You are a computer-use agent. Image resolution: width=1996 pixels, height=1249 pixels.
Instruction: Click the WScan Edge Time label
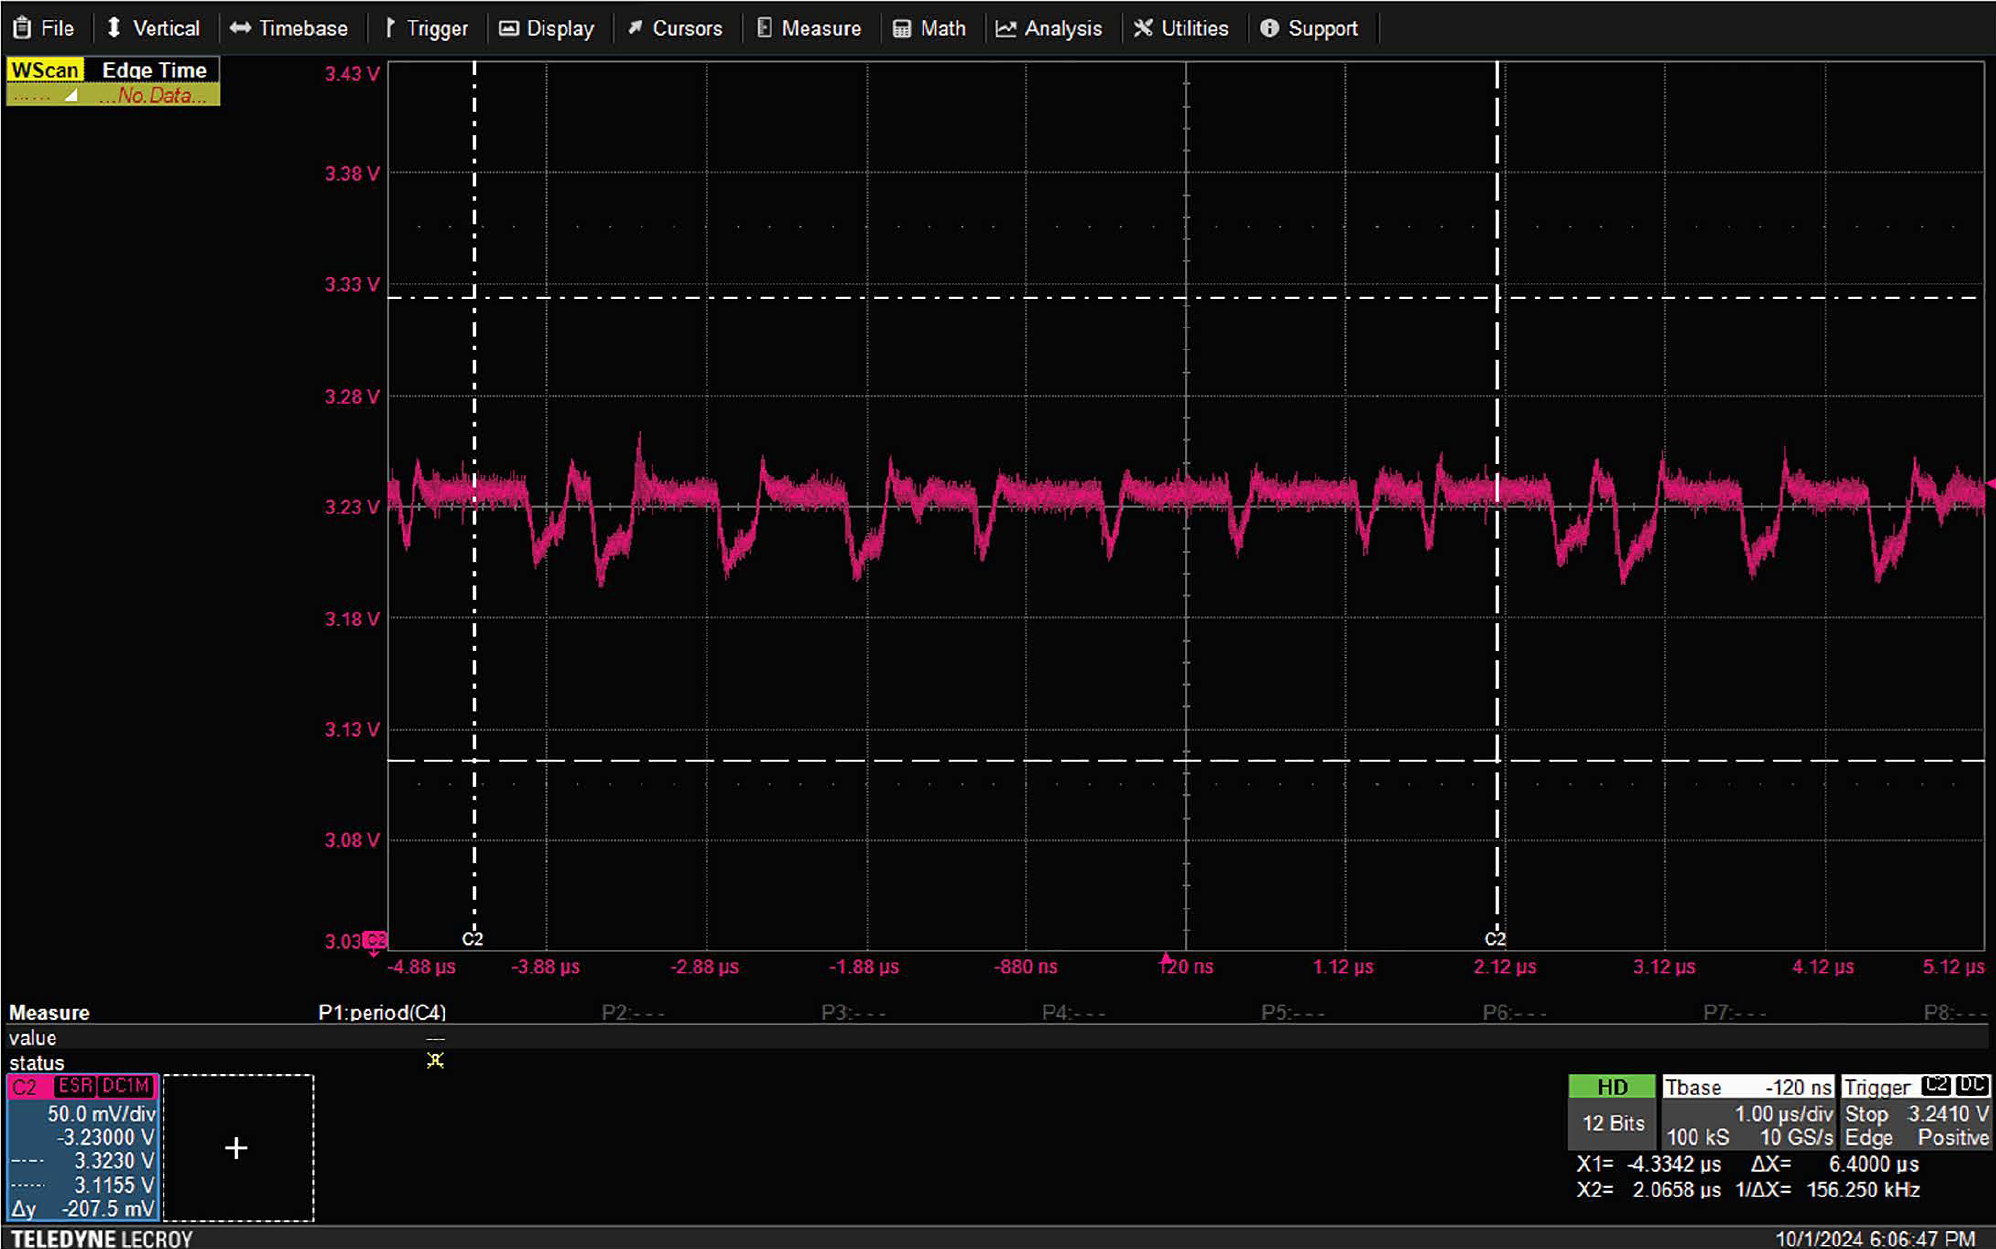coord(112,70)
